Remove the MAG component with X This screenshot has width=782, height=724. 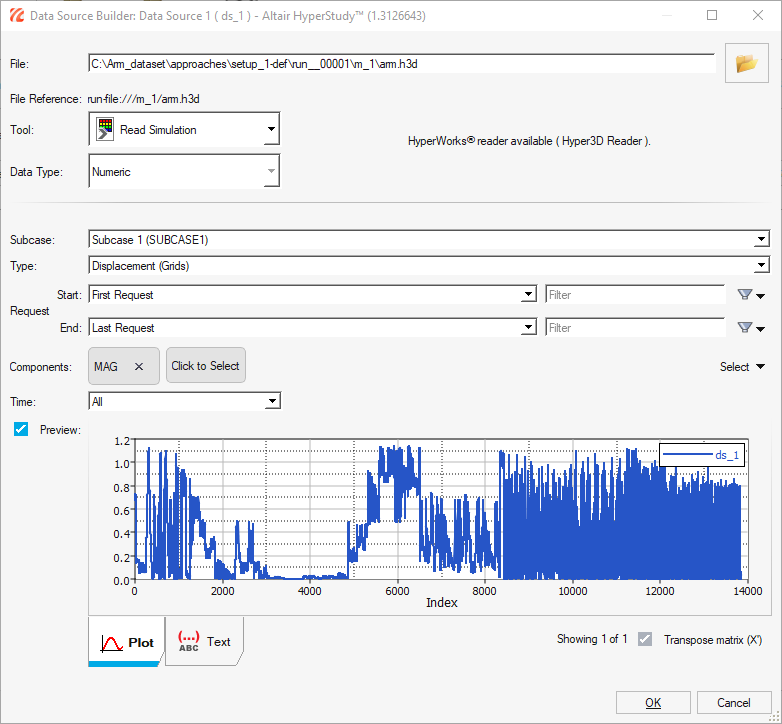pos(139,366)
